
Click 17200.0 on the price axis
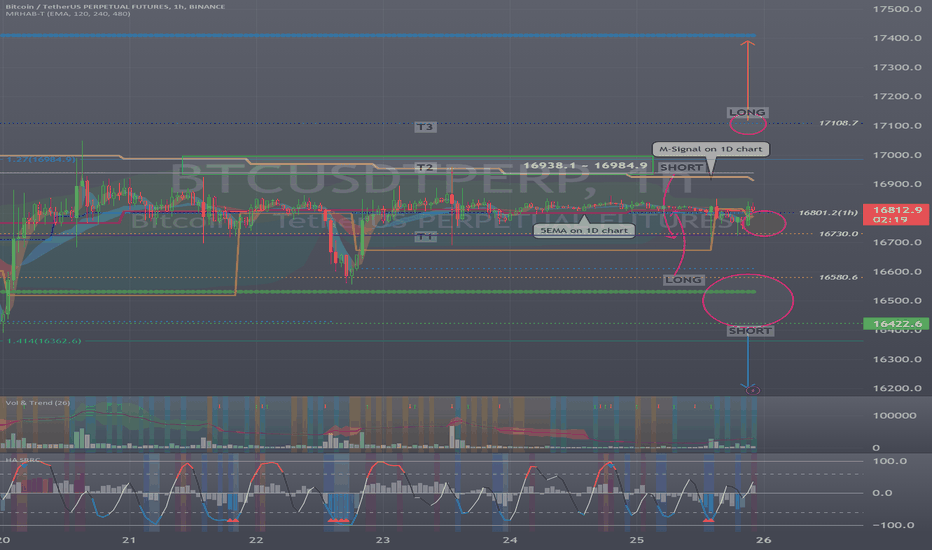pyautogui.click(x=897, y=96)
